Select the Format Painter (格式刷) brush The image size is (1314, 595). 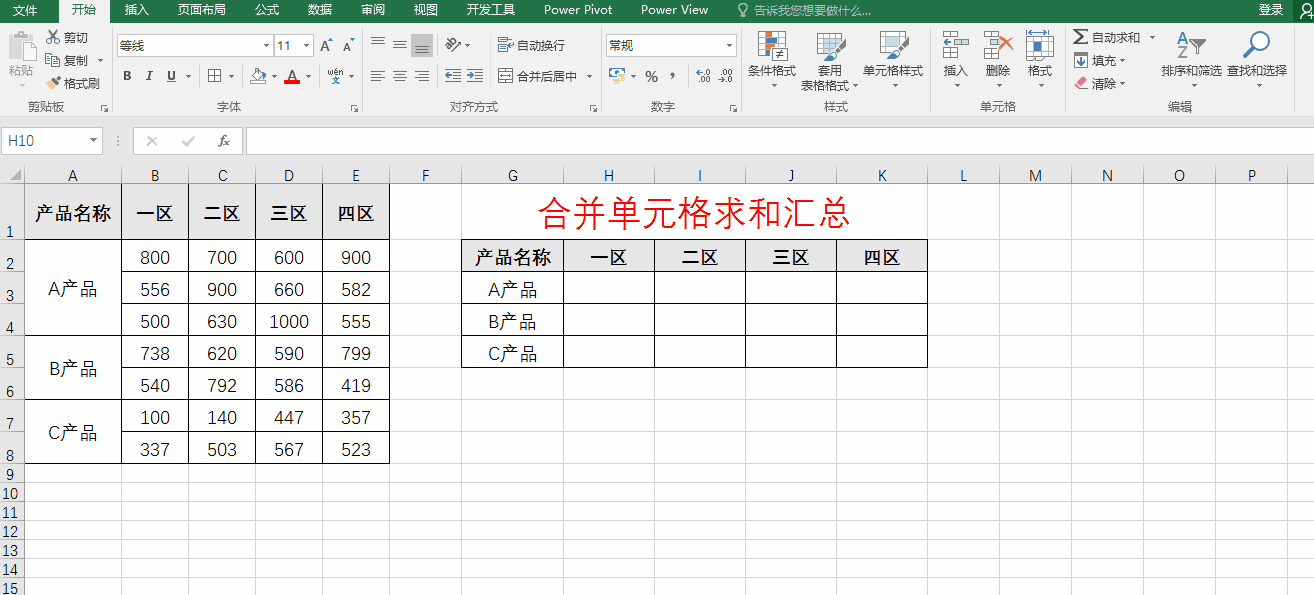tap(53, 83)
